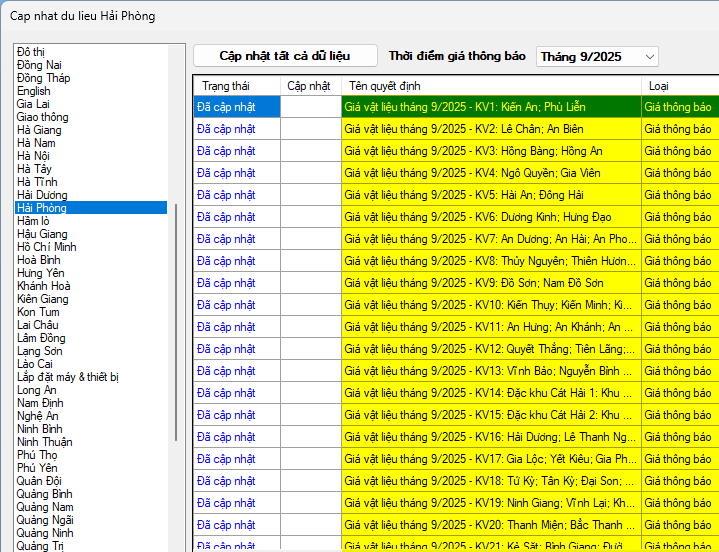This screenshot has height=552, width=719.
Task: Click 'Giá thông báo' cell in KV9 row
Action: (677, 283)
